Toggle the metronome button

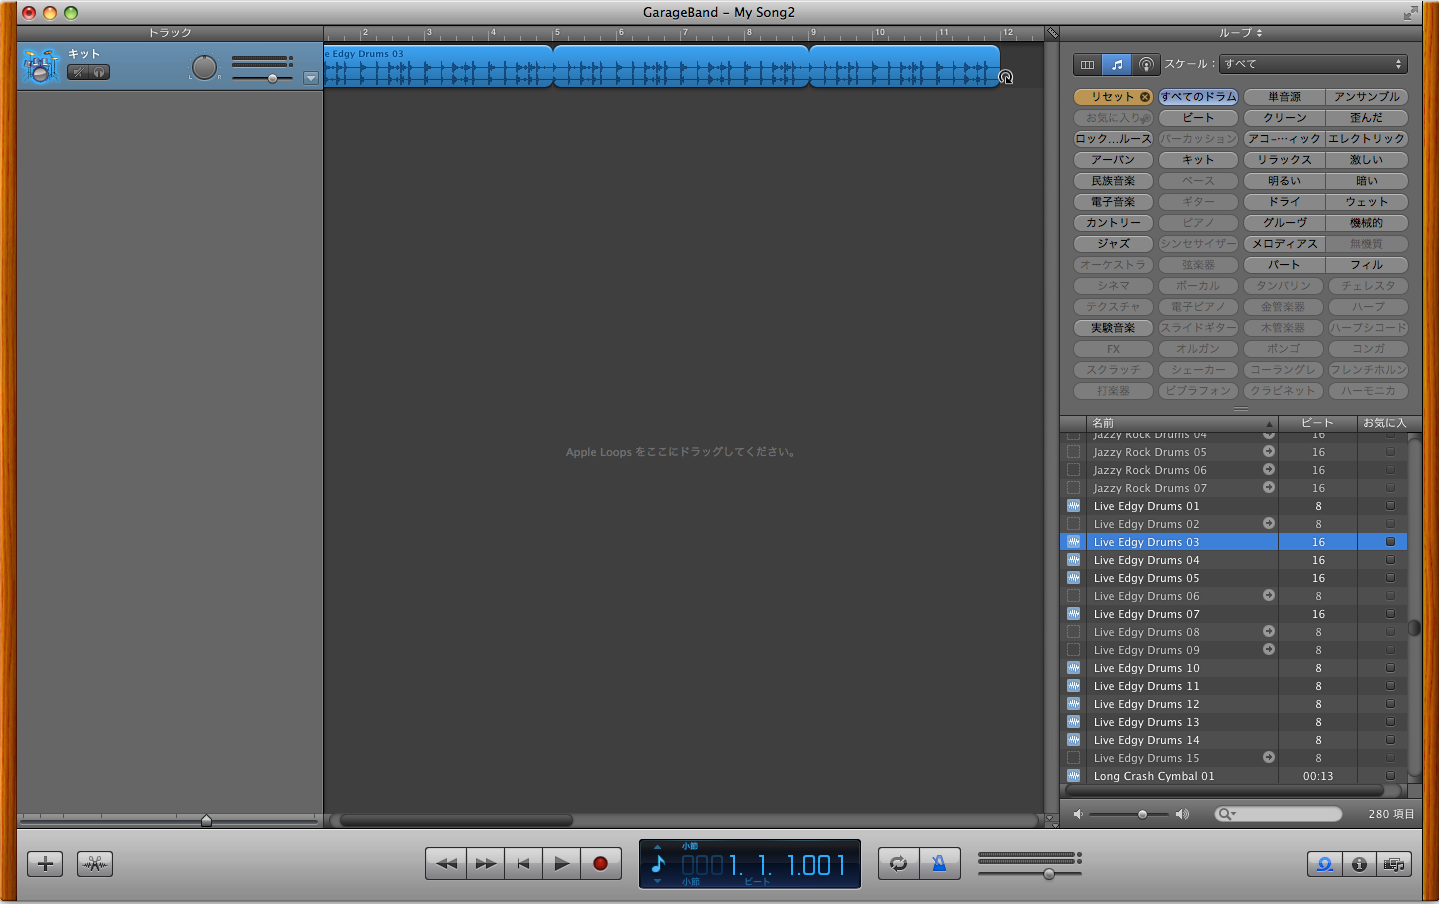pos(939,863)
